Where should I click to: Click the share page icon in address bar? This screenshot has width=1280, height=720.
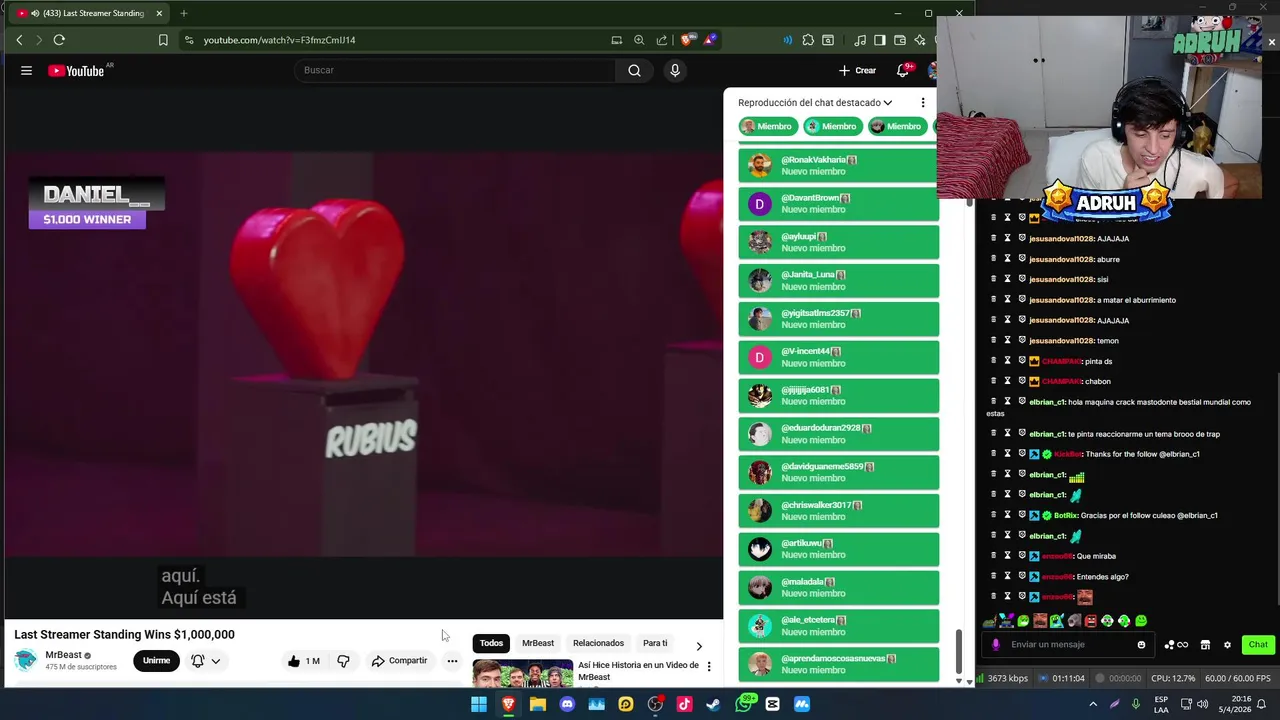662,40
